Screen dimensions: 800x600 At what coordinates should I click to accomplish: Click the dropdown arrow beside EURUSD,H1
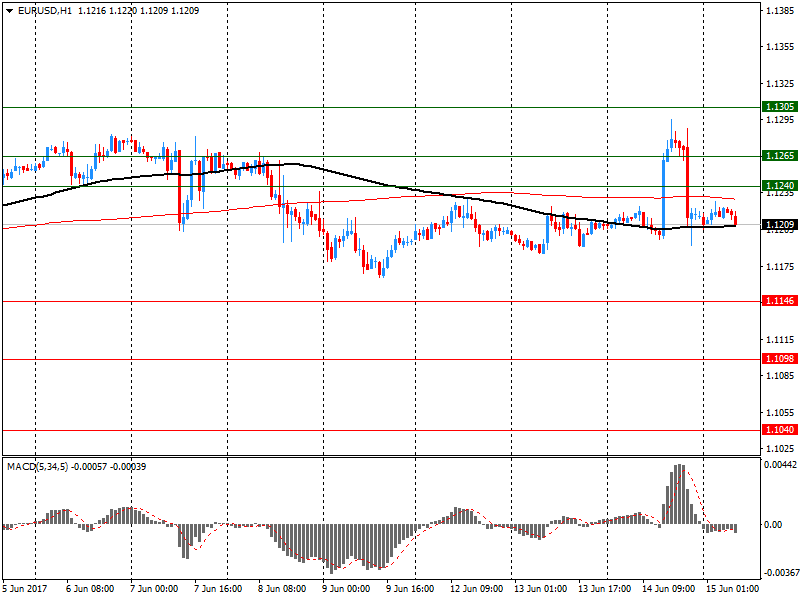click(x=9, y=11)
